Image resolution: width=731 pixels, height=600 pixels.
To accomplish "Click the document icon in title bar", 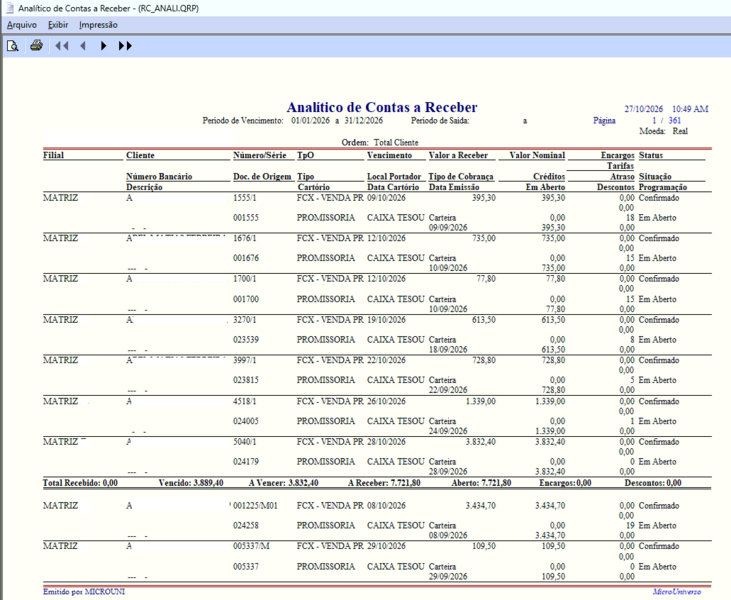I will tap(9, 8).
